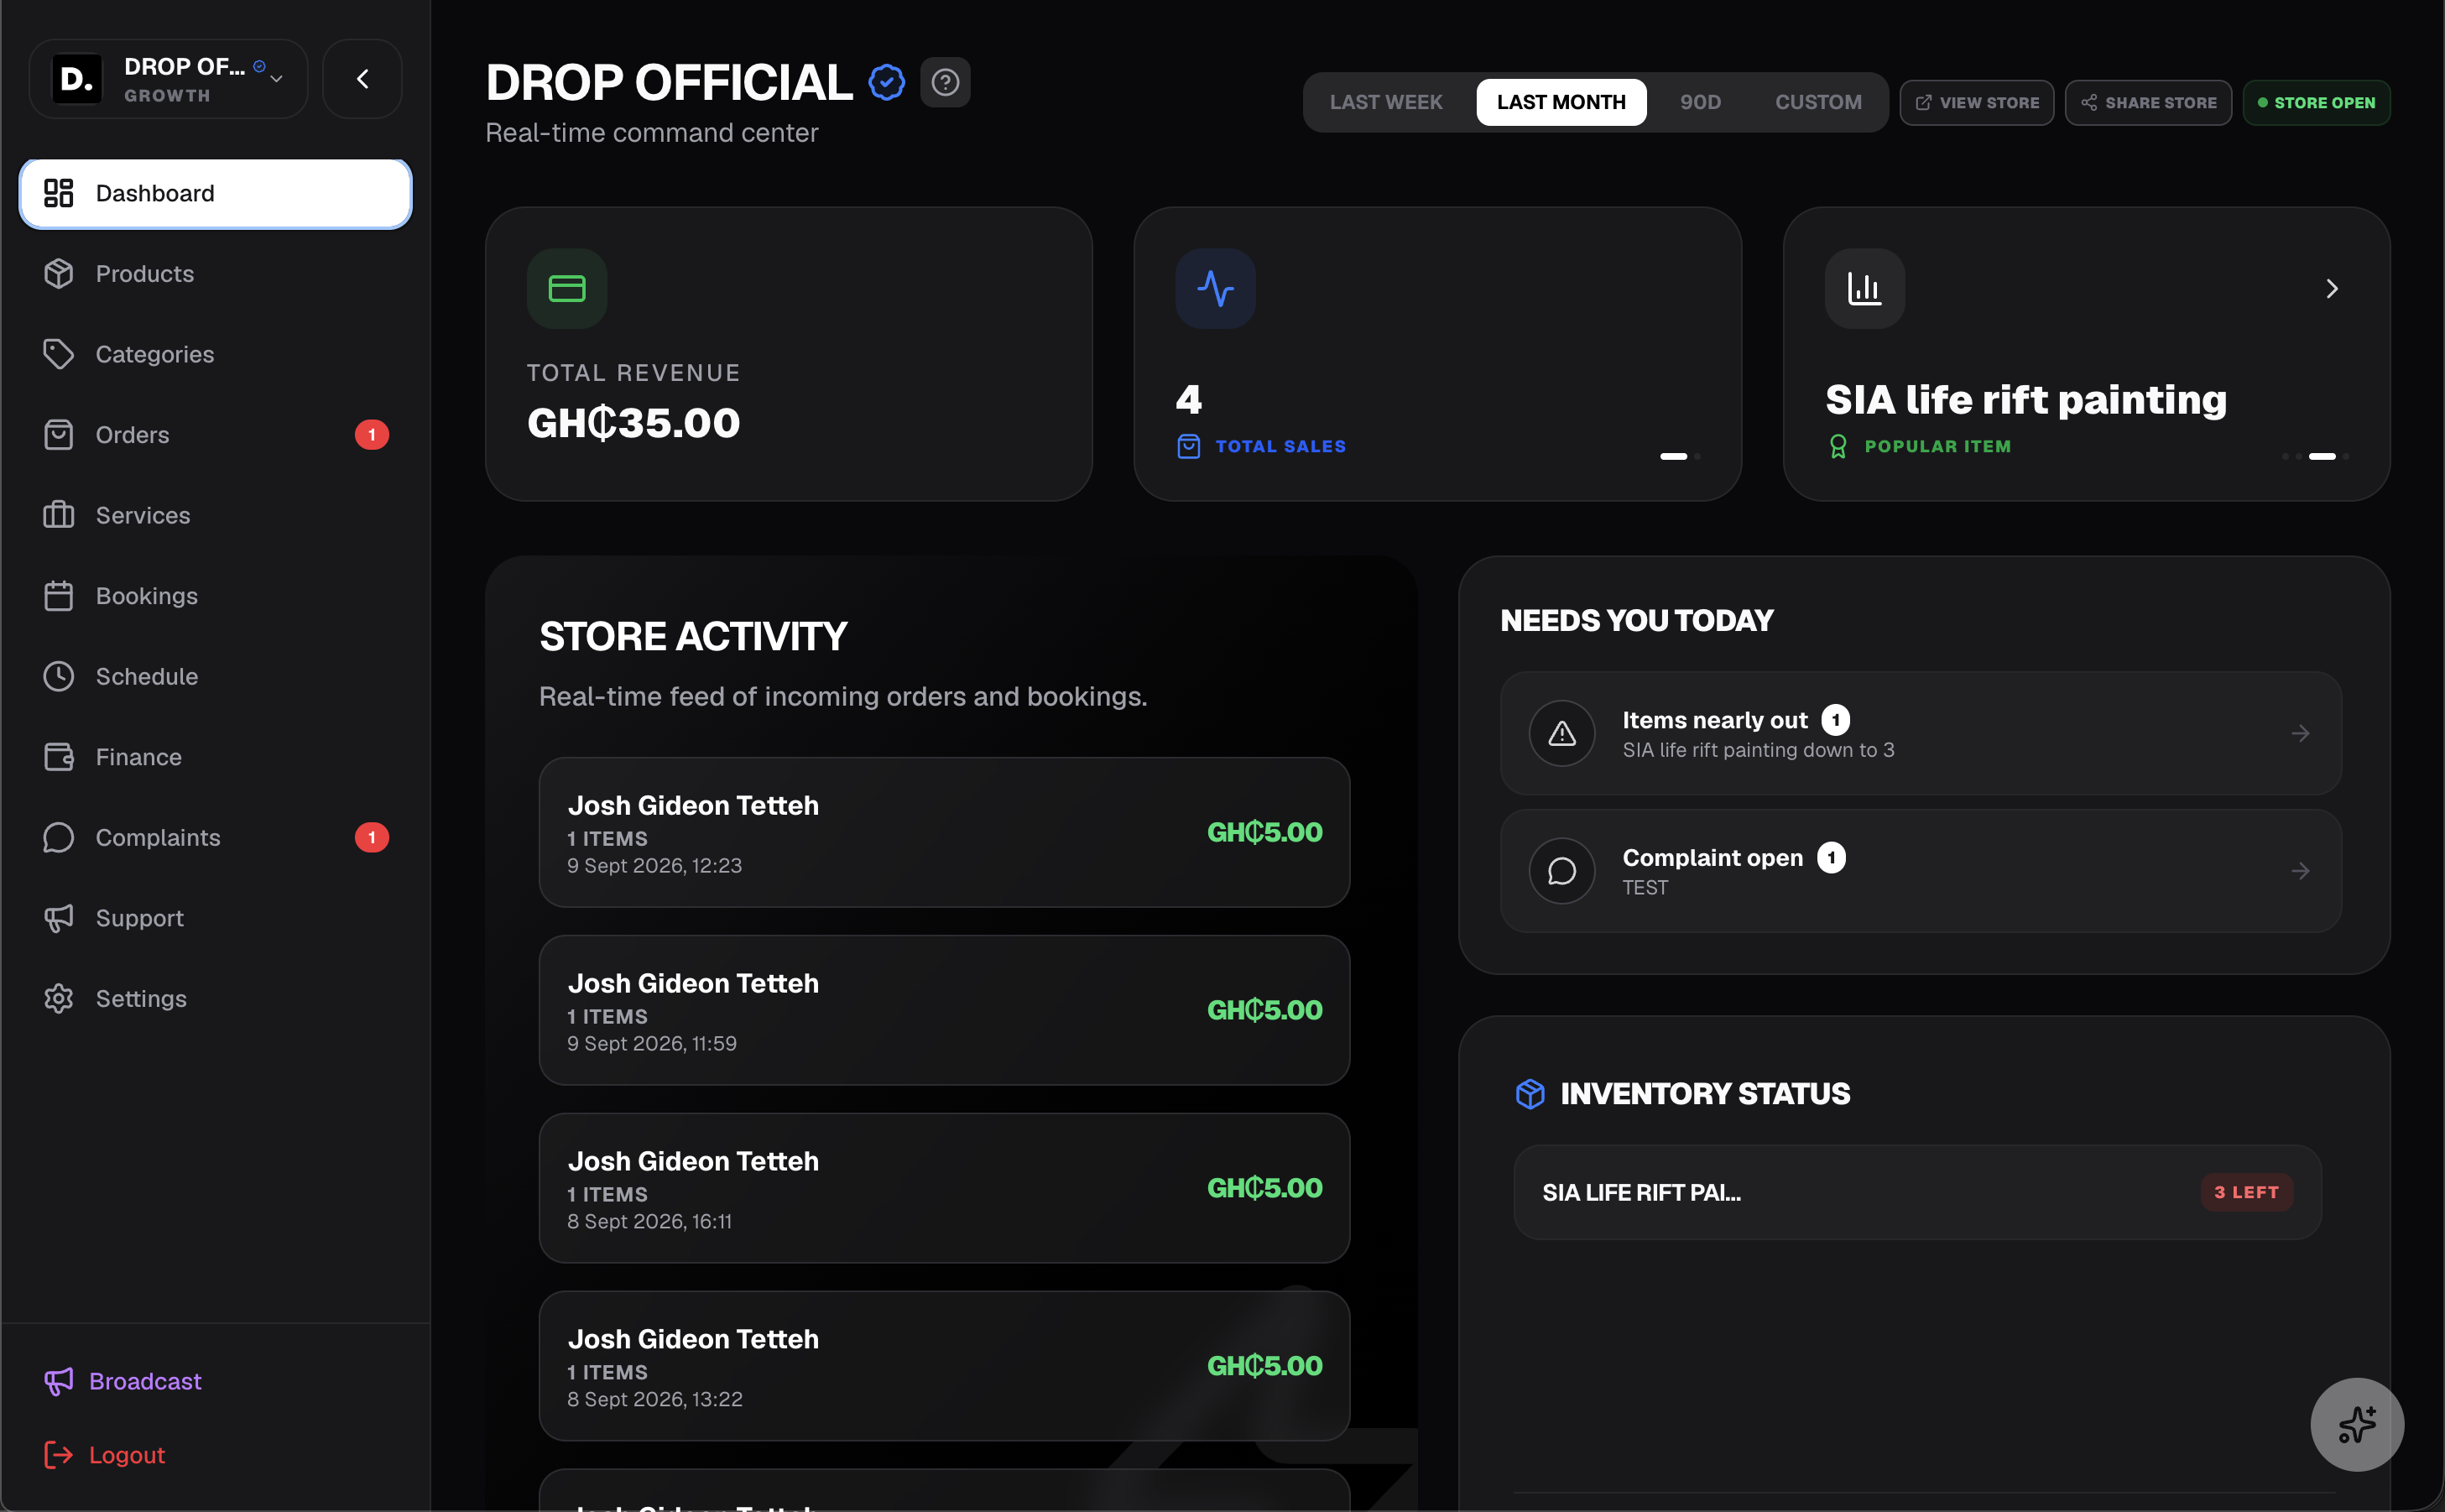Click the Inventory Status box icon
Image resolution: width=2445 pixels, height=1512 pixels.
[1530, 1094]
